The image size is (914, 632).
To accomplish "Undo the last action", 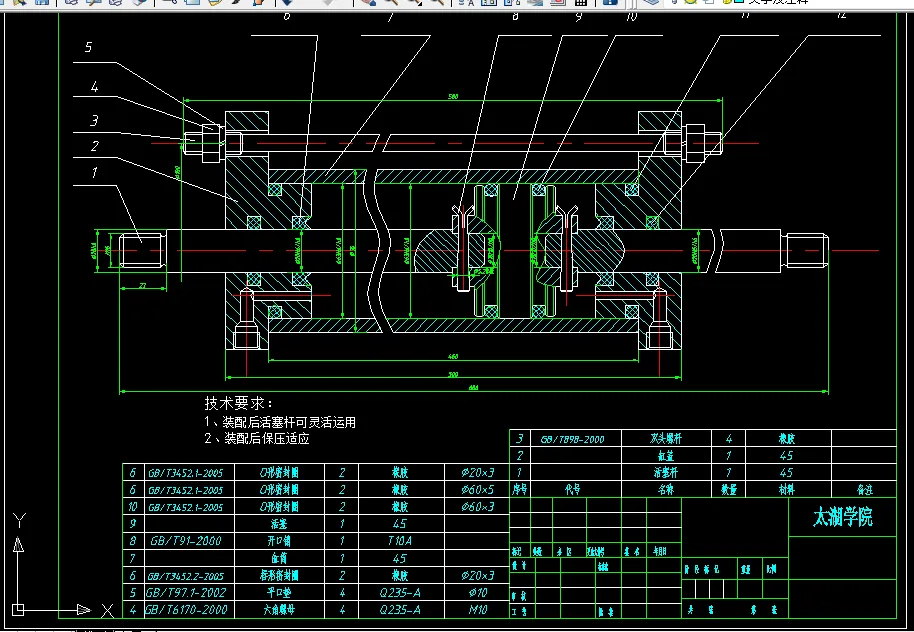I will pyautogui.click(x=286, y=4).
